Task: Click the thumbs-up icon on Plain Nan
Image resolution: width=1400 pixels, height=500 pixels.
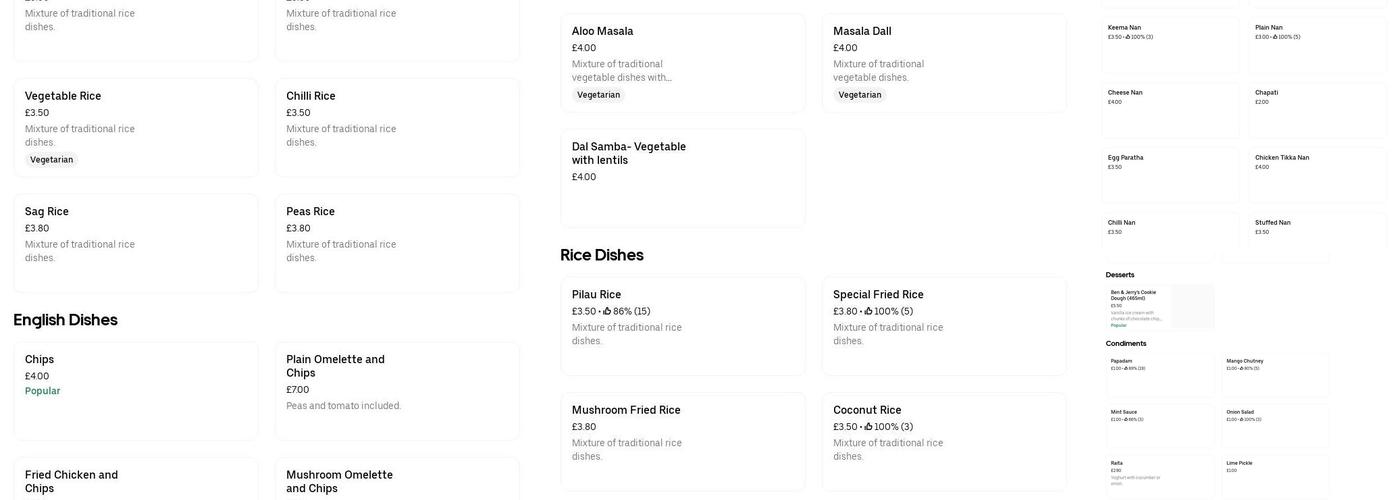Action: tap(1275, 37)
